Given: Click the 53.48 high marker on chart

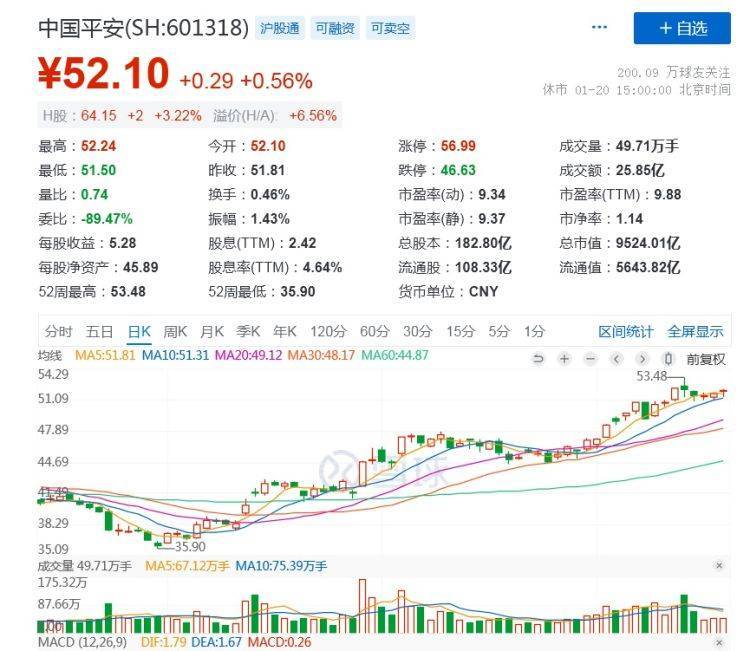Looking at the screenshot, I should click(x=651, y=376).
